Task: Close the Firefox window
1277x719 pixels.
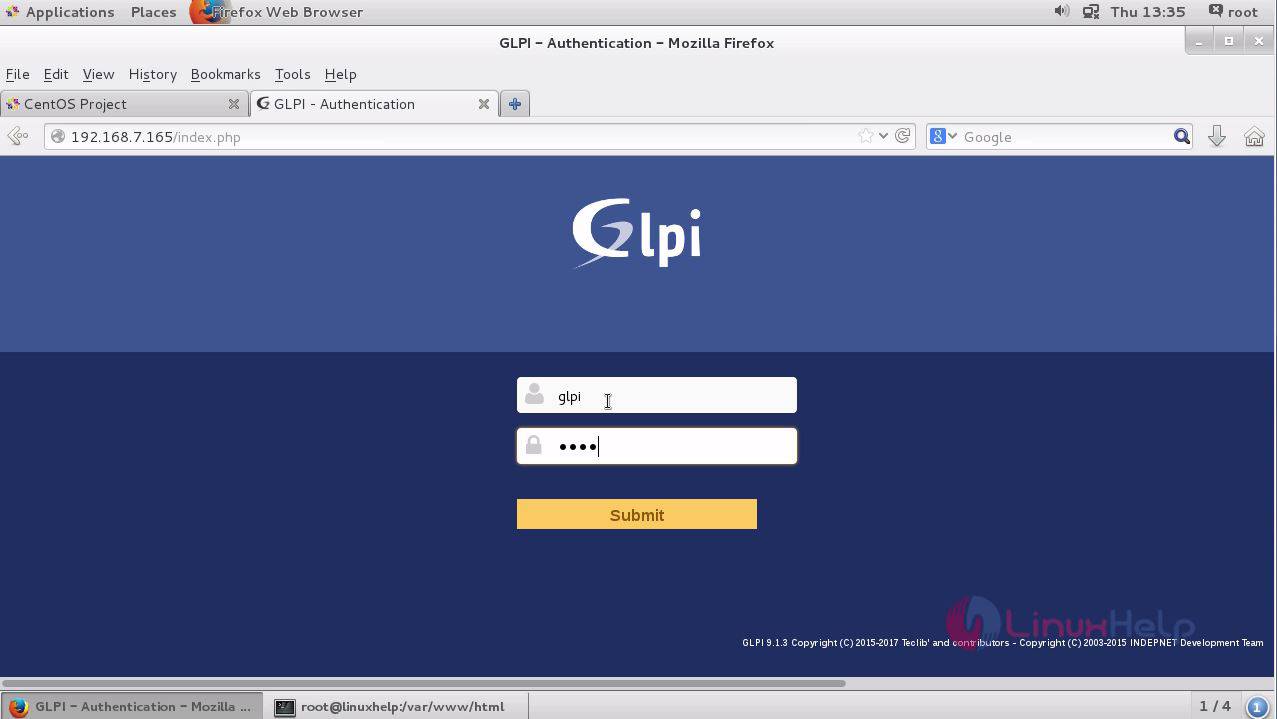Action: pos(1259,41)
